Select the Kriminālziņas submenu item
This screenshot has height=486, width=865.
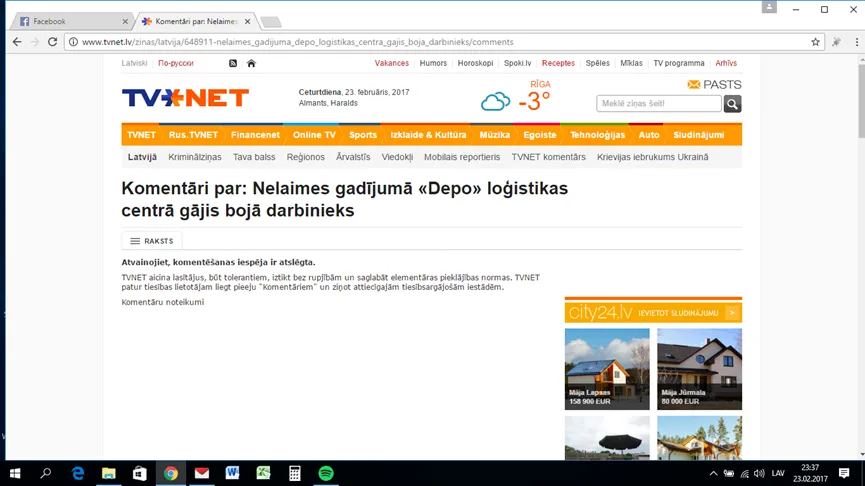[x=195, y=157]
